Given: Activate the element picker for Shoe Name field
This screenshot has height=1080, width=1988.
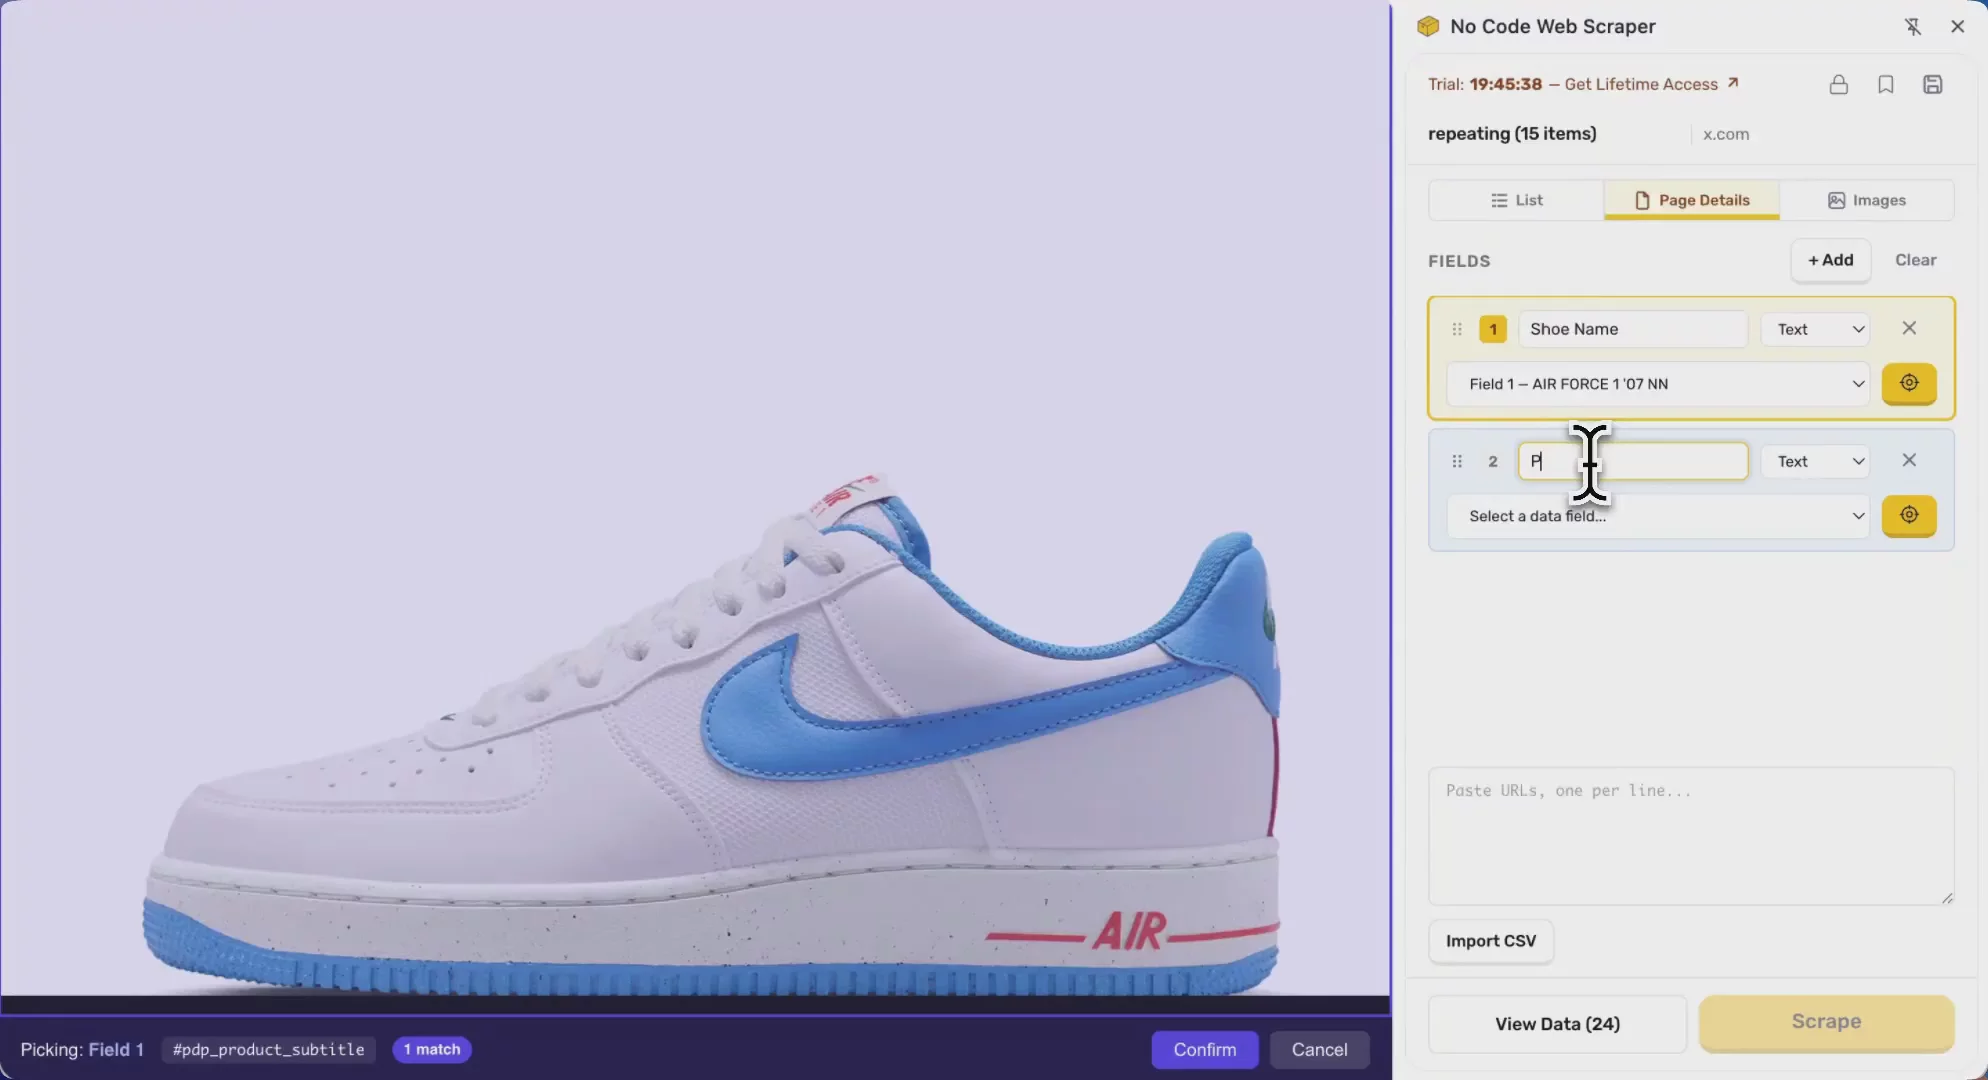Looking at the screenshot, I should 1908,383.
